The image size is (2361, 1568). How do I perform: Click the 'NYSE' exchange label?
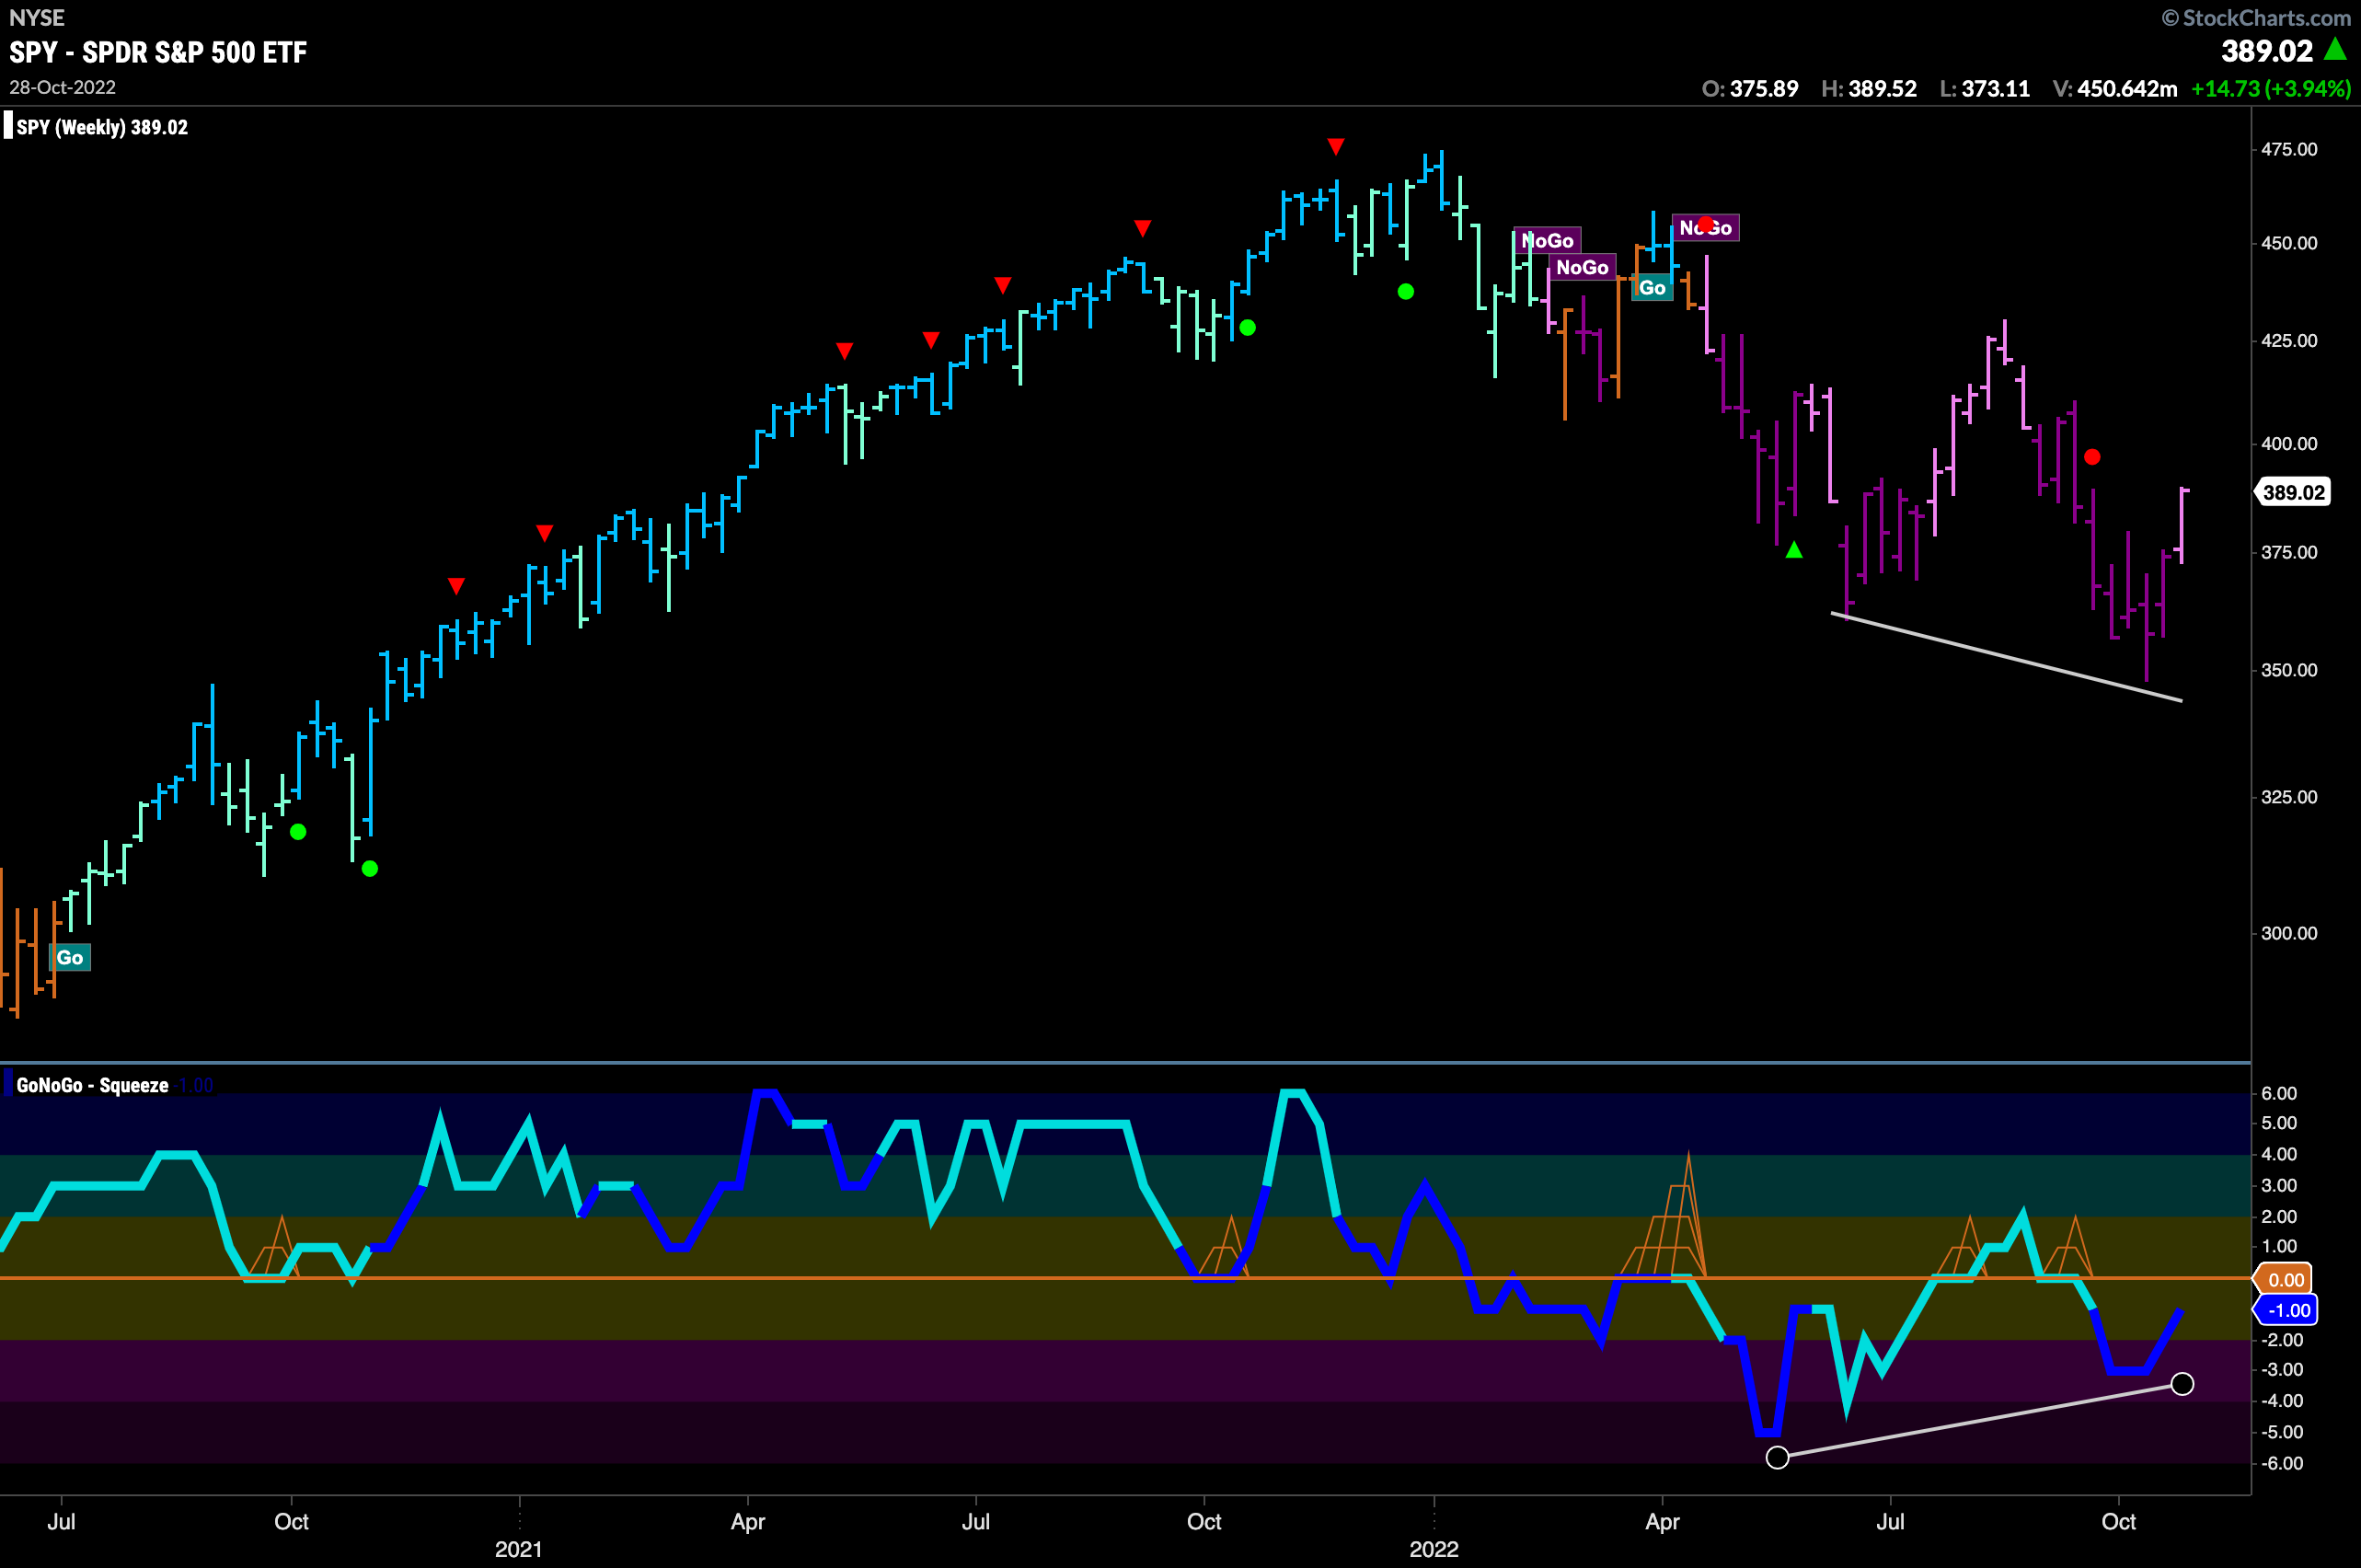pos(36,17)
